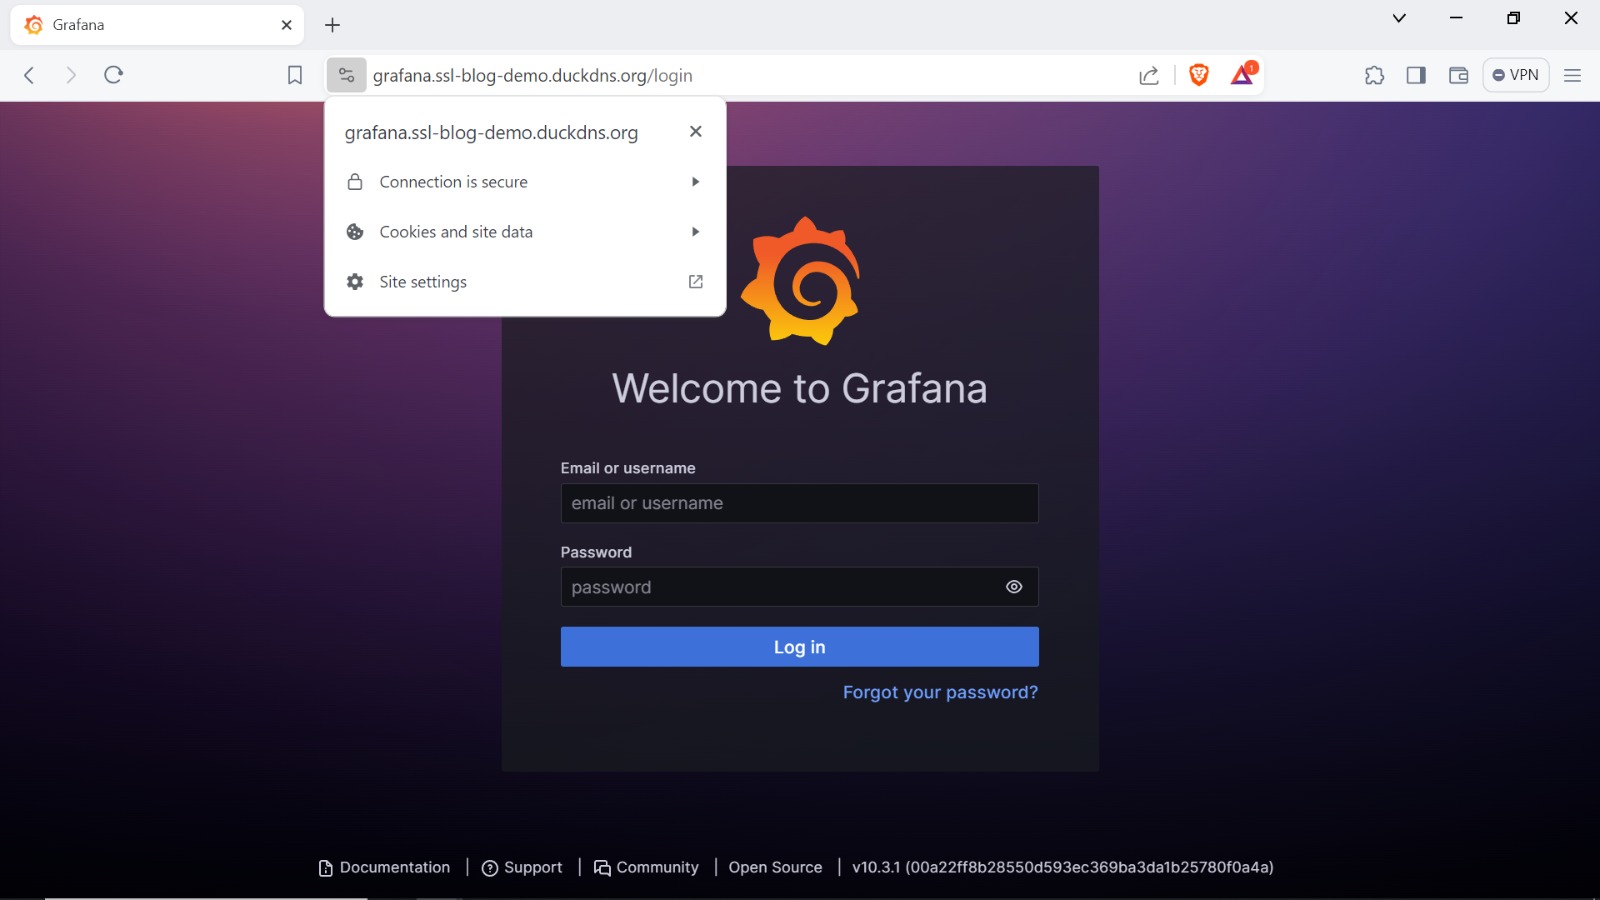Expand Cookies and site data submenu

[525, 232]
